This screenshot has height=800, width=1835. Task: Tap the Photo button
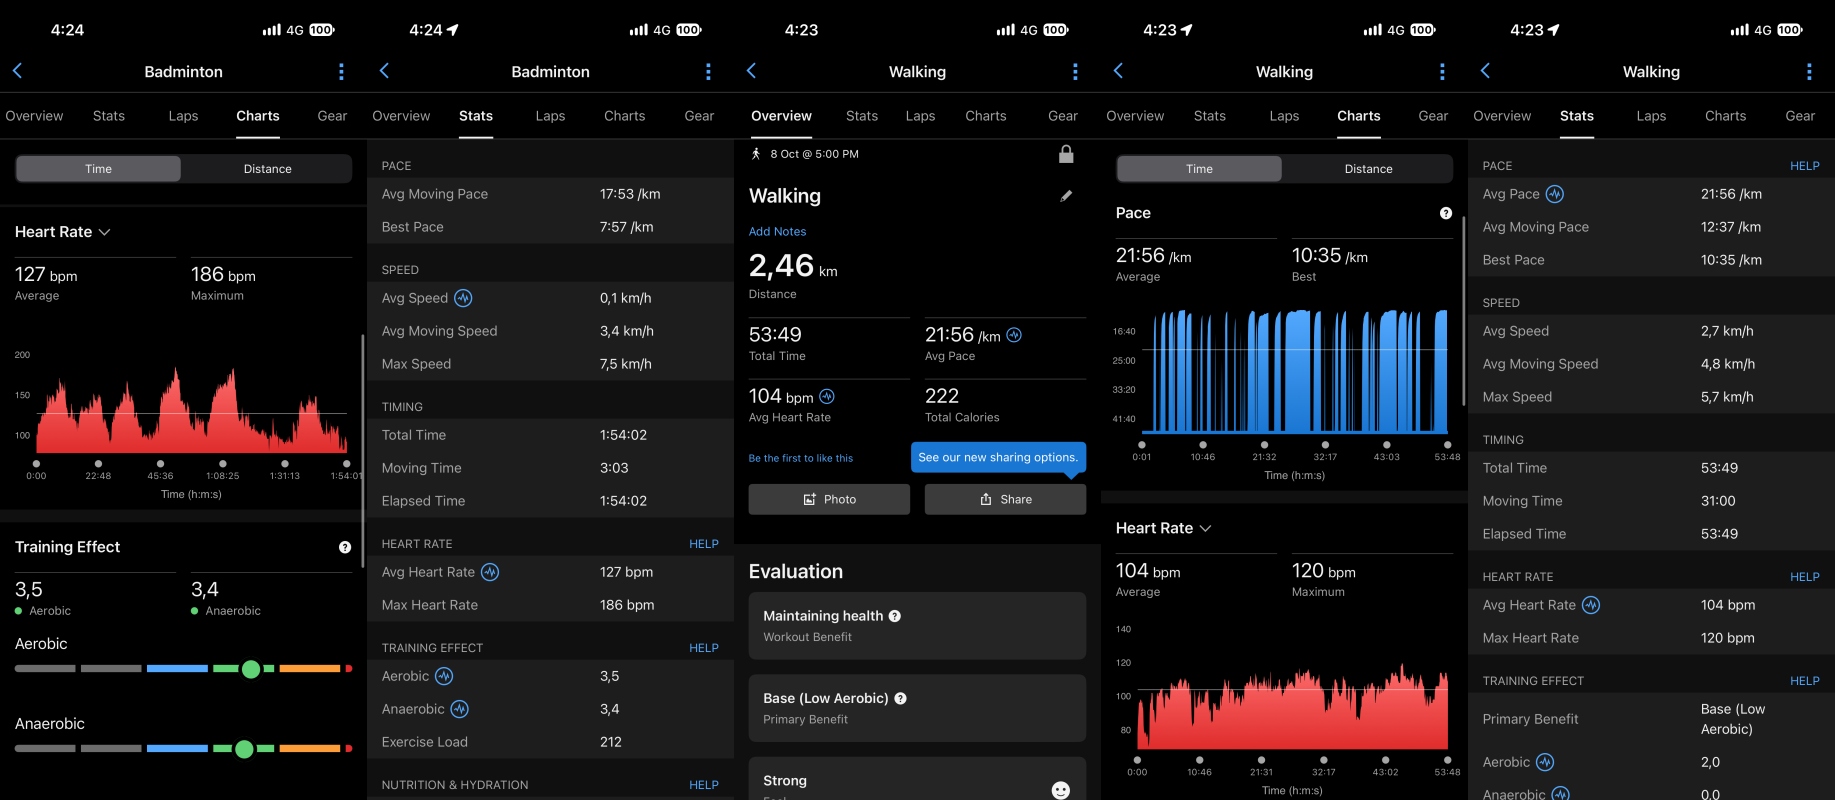(829, 499)
